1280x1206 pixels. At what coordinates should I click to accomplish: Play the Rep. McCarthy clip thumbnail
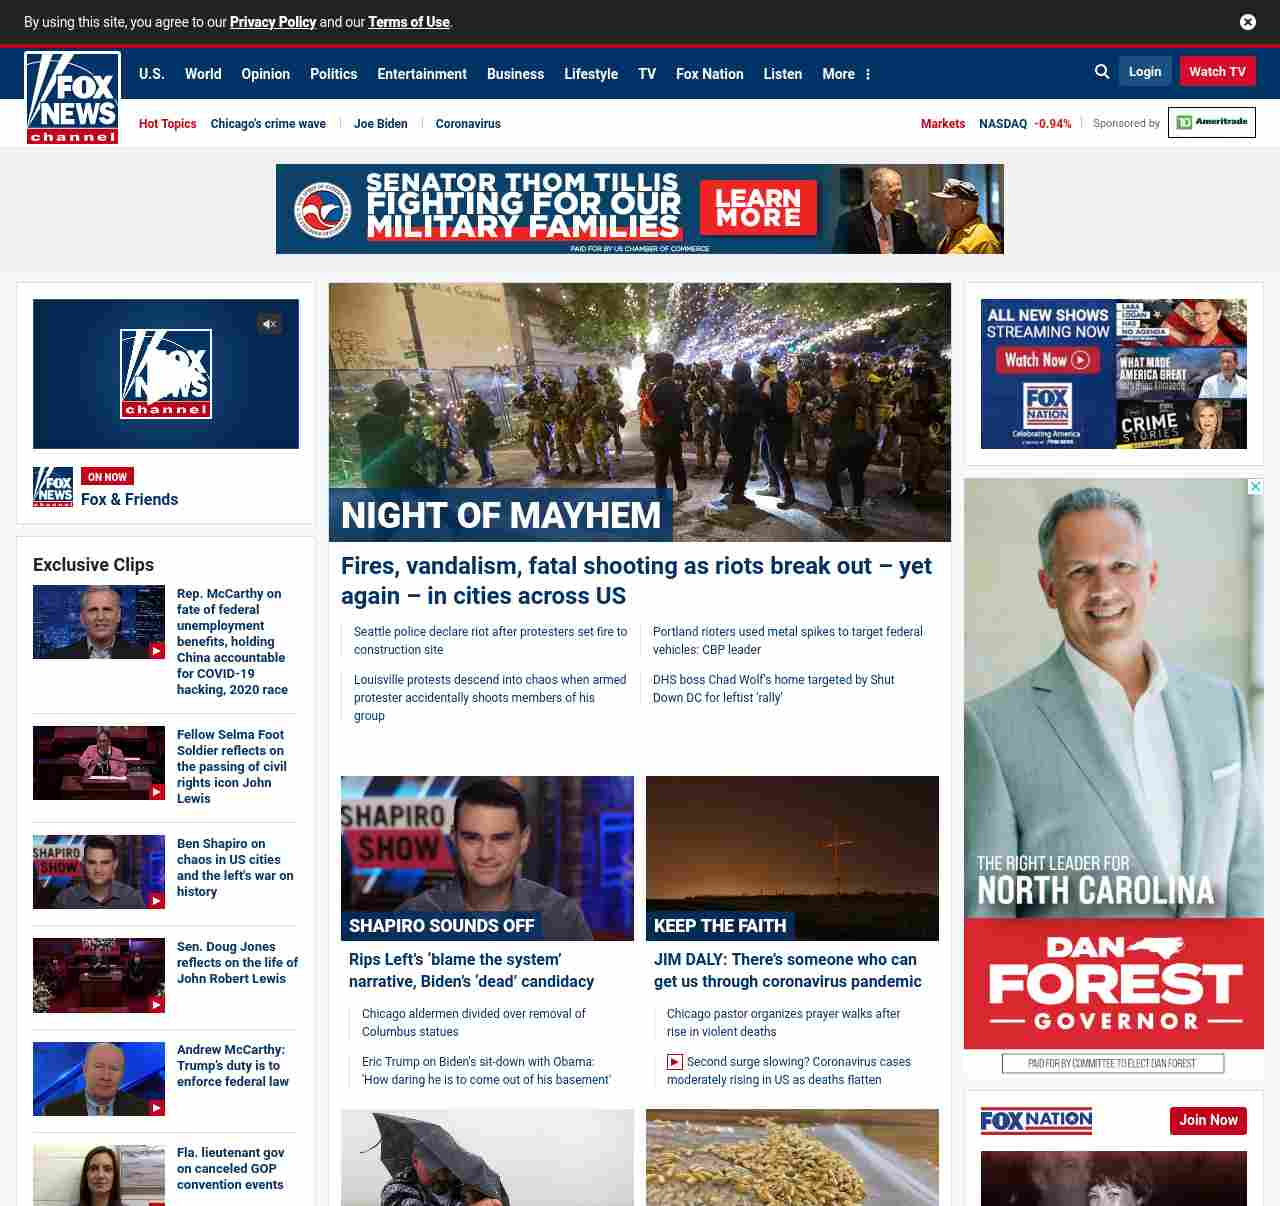(x=99, y=622)
